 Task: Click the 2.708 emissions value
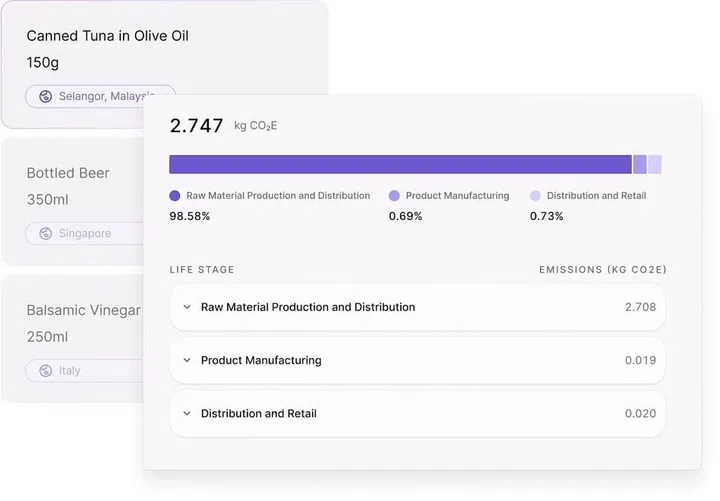point(641,307)
